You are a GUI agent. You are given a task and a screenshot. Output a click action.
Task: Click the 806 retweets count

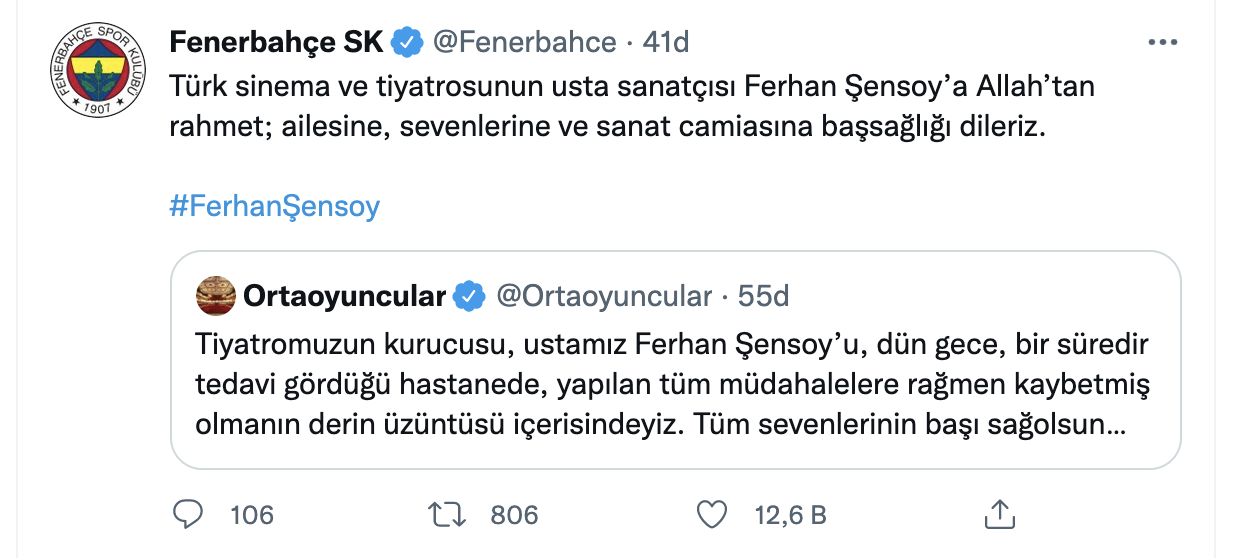514,515
